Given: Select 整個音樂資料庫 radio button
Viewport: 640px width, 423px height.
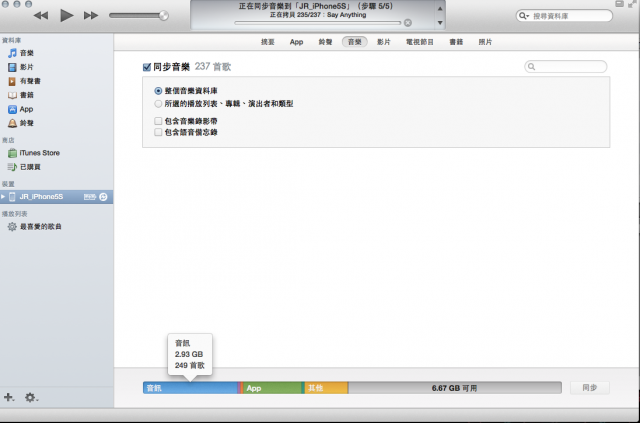Looking at the screenshot, I should coord(158,91).
